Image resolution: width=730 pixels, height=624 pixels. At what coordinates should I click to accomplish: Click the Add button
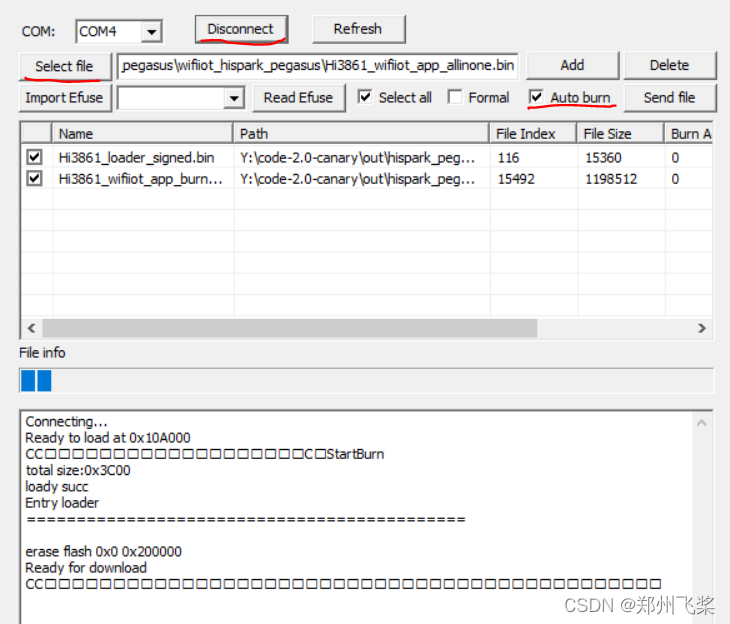tap(572, 66)
